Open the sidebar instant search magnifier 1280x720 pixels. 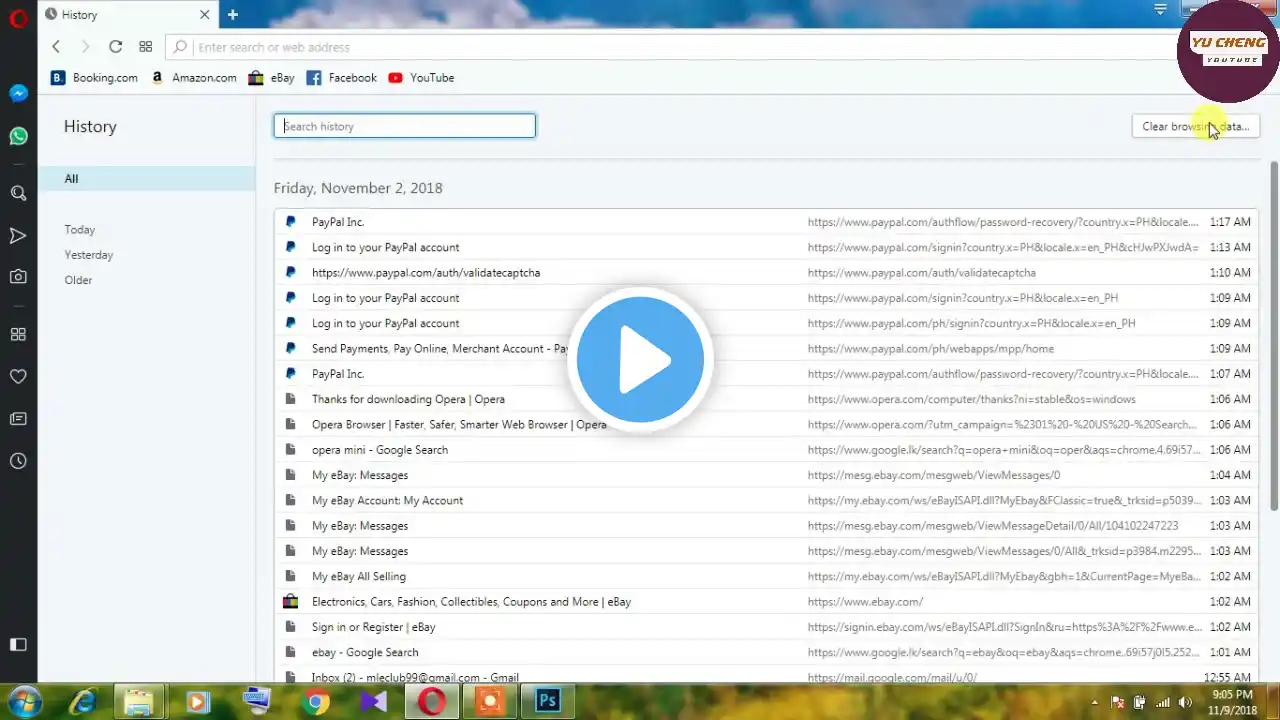coord(18,193)
